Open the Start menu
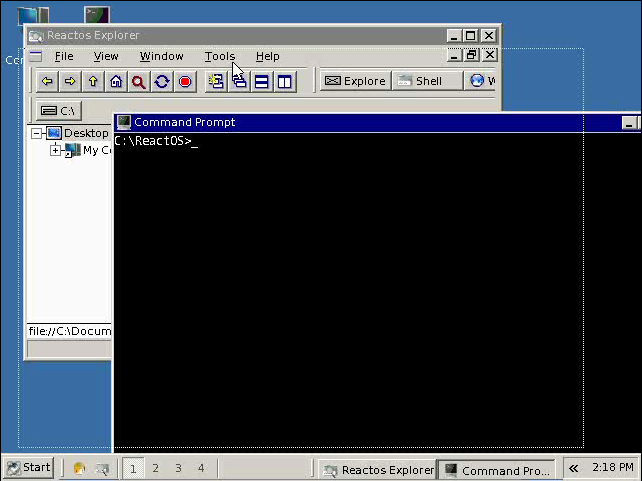 coord(29,467)
